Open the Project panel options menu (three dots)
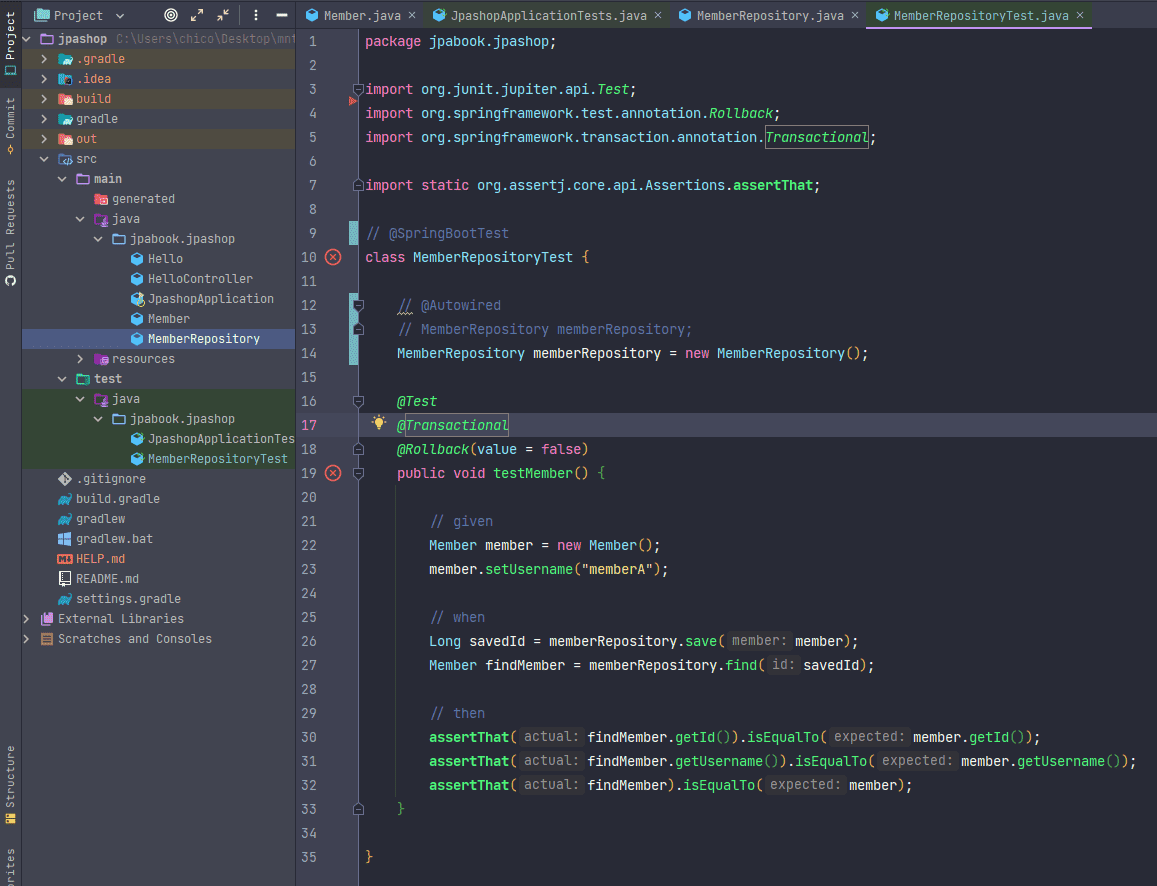The image size is (1157, 886). 256,15
